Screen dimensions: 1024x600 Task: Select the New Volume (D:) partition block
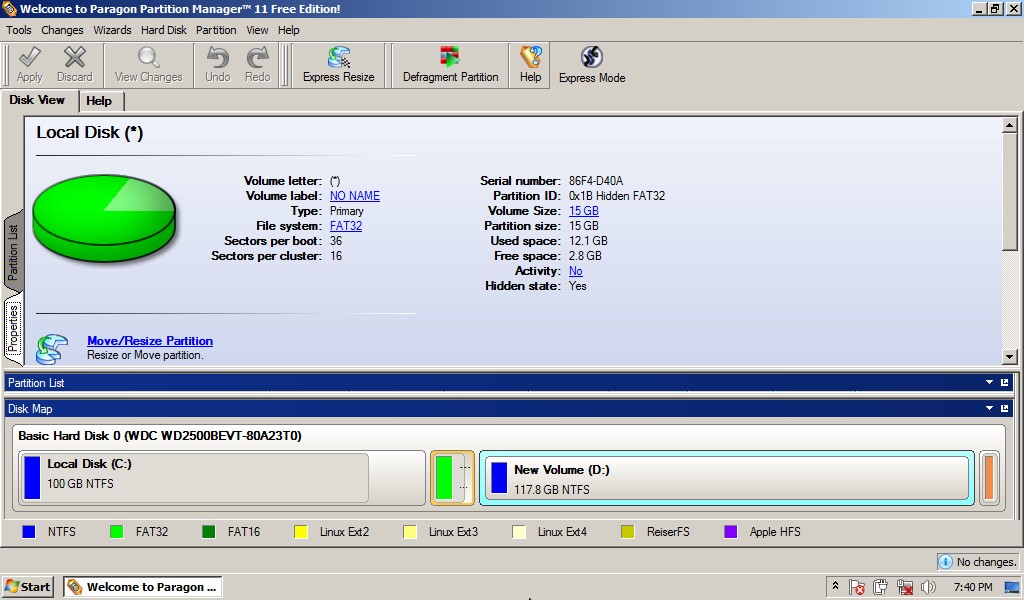[727, 478]
